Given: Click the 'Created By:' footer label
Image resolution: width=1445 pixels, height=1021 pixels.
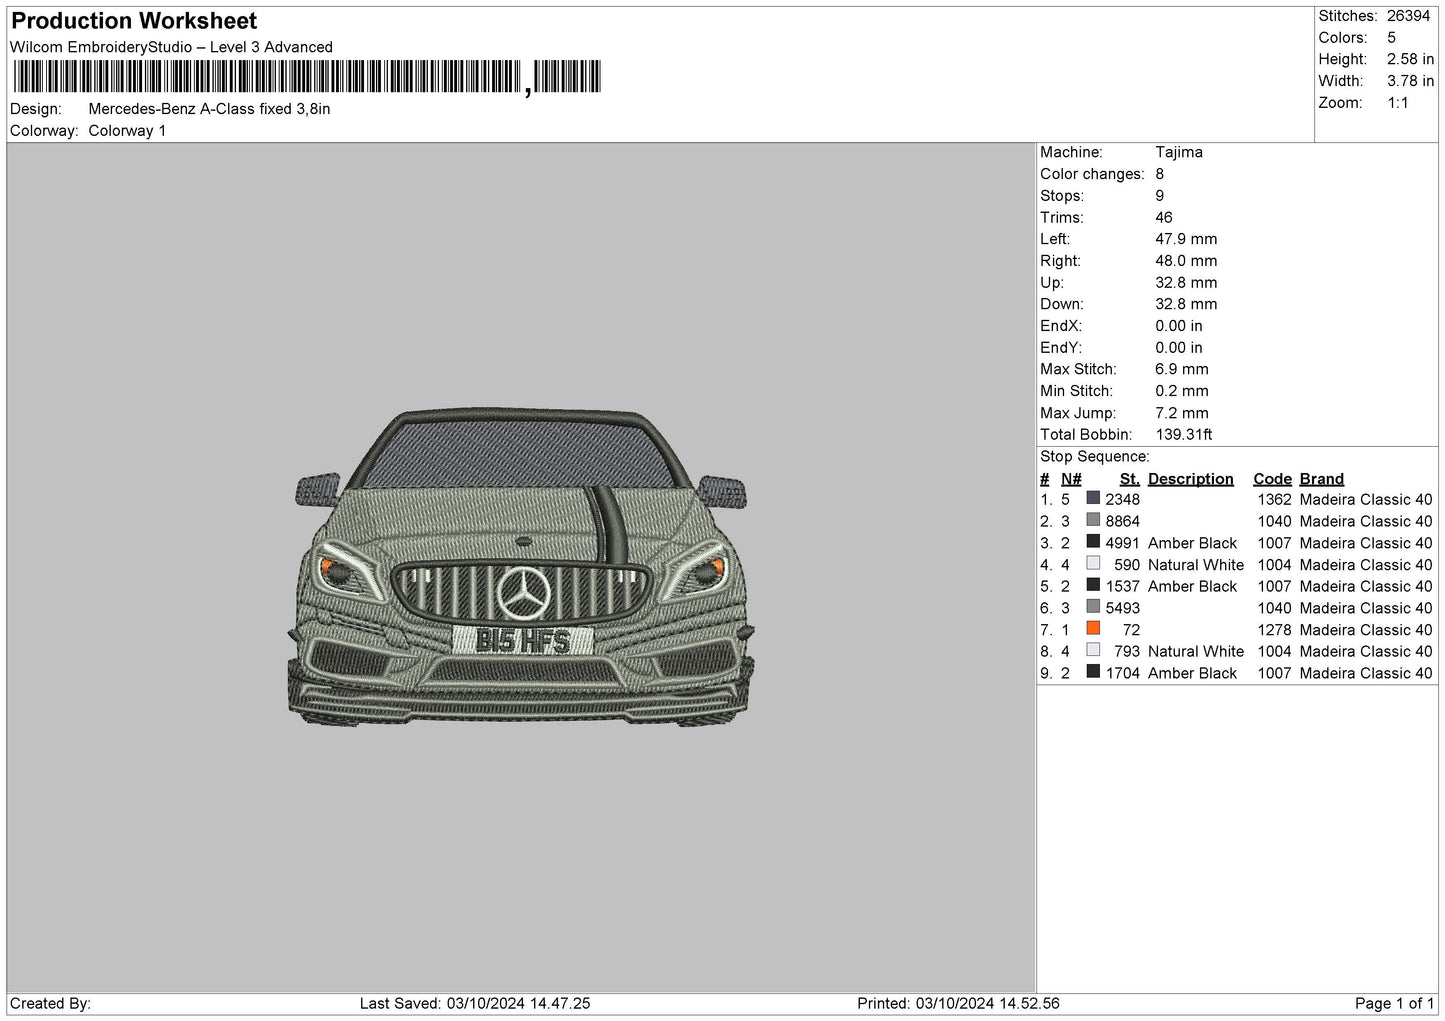Looking at the screenshot, I should point(50,1003).
